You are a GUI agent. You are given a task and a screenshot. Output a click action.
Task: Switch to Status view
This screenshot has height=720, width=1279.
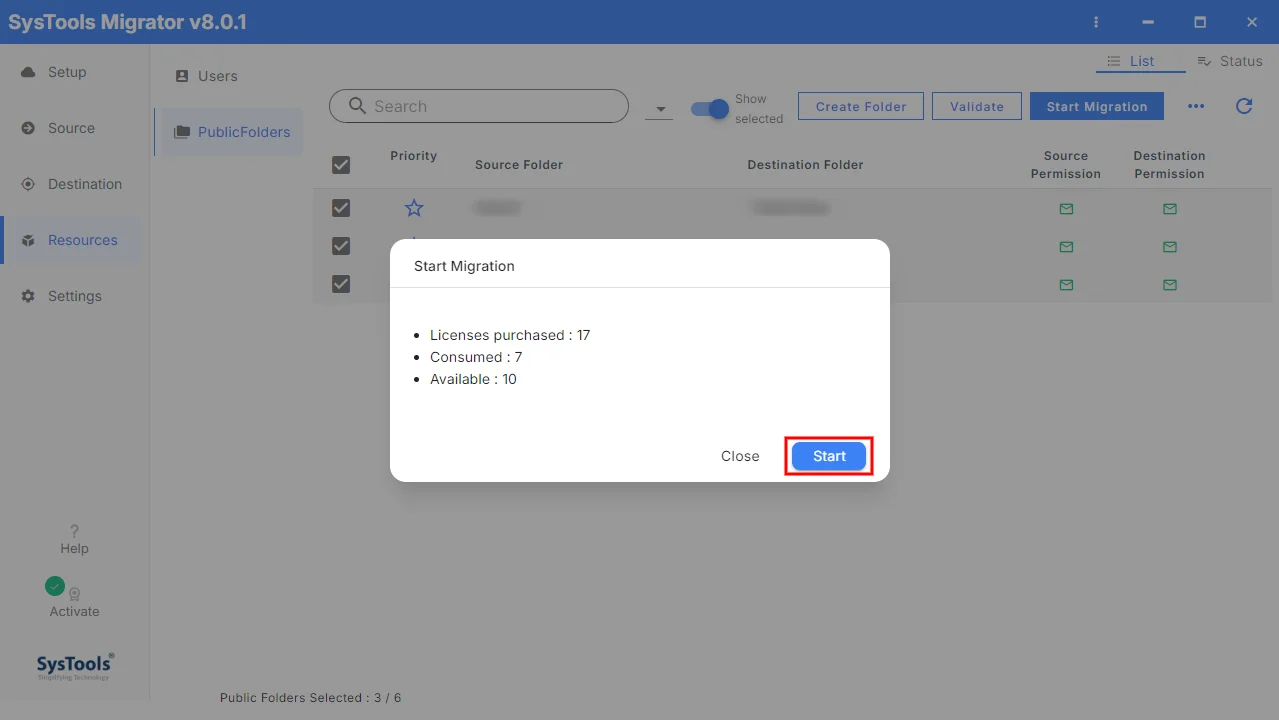(x=1230, y=61)
